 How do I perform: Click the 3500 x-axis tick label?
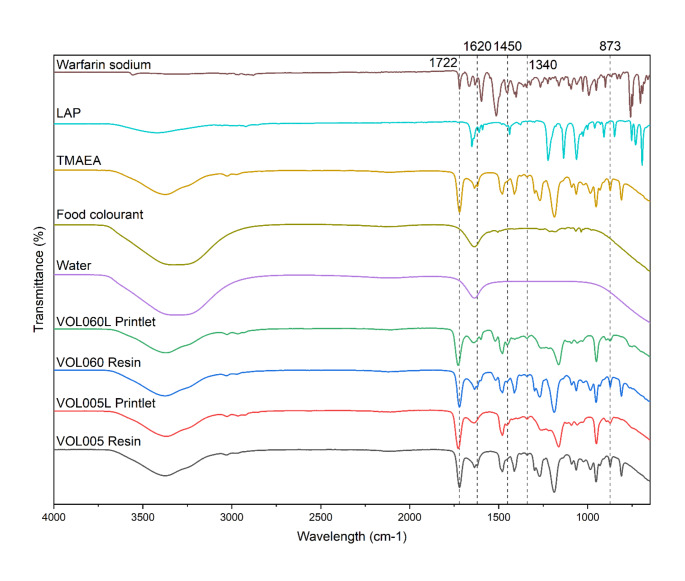click(143, 518)
